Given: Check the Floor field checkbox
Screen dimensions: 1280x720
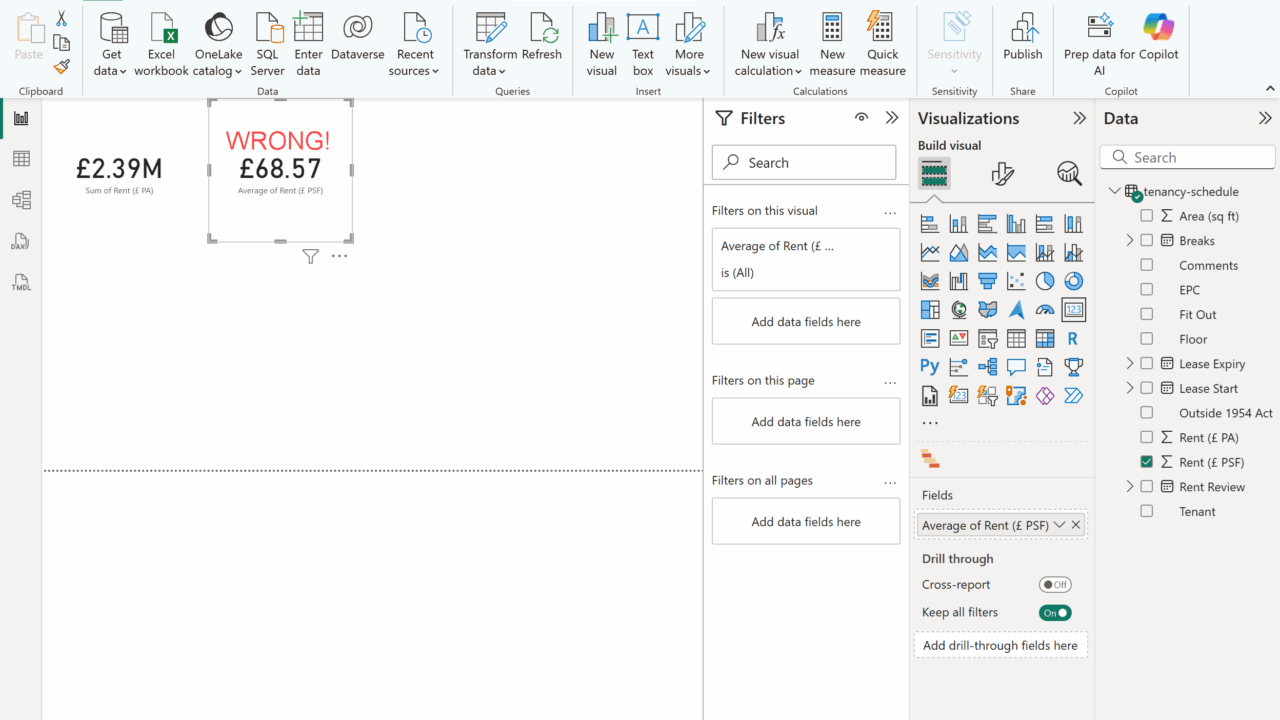Looking at the screenshot, I should (x=1147, y=339).
